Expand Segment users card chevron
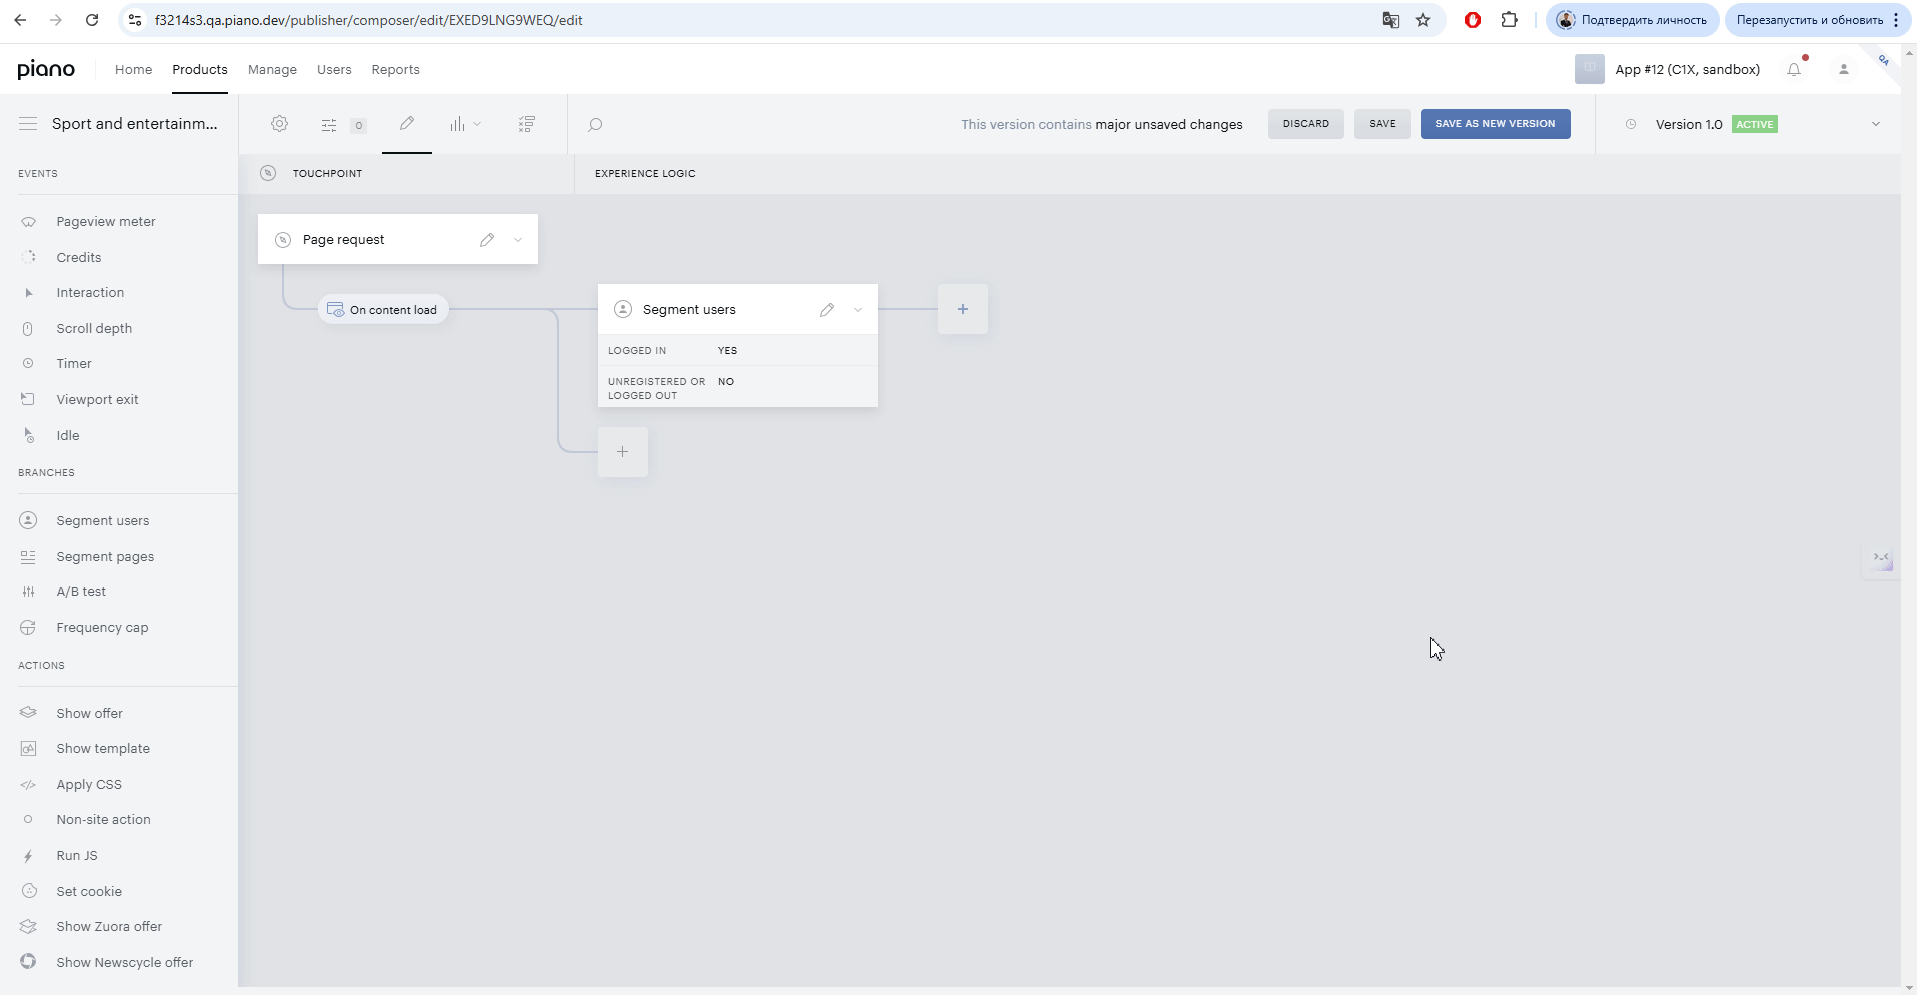Screen dimensions: 1917x995 858,310
